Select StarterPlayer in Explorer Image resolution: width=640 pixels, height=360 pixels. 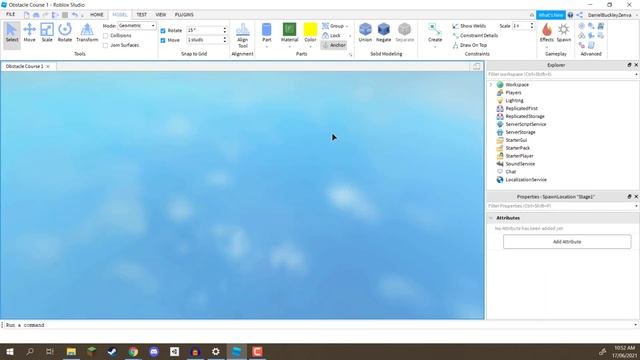pyautogui.click(x=519, y=156)
